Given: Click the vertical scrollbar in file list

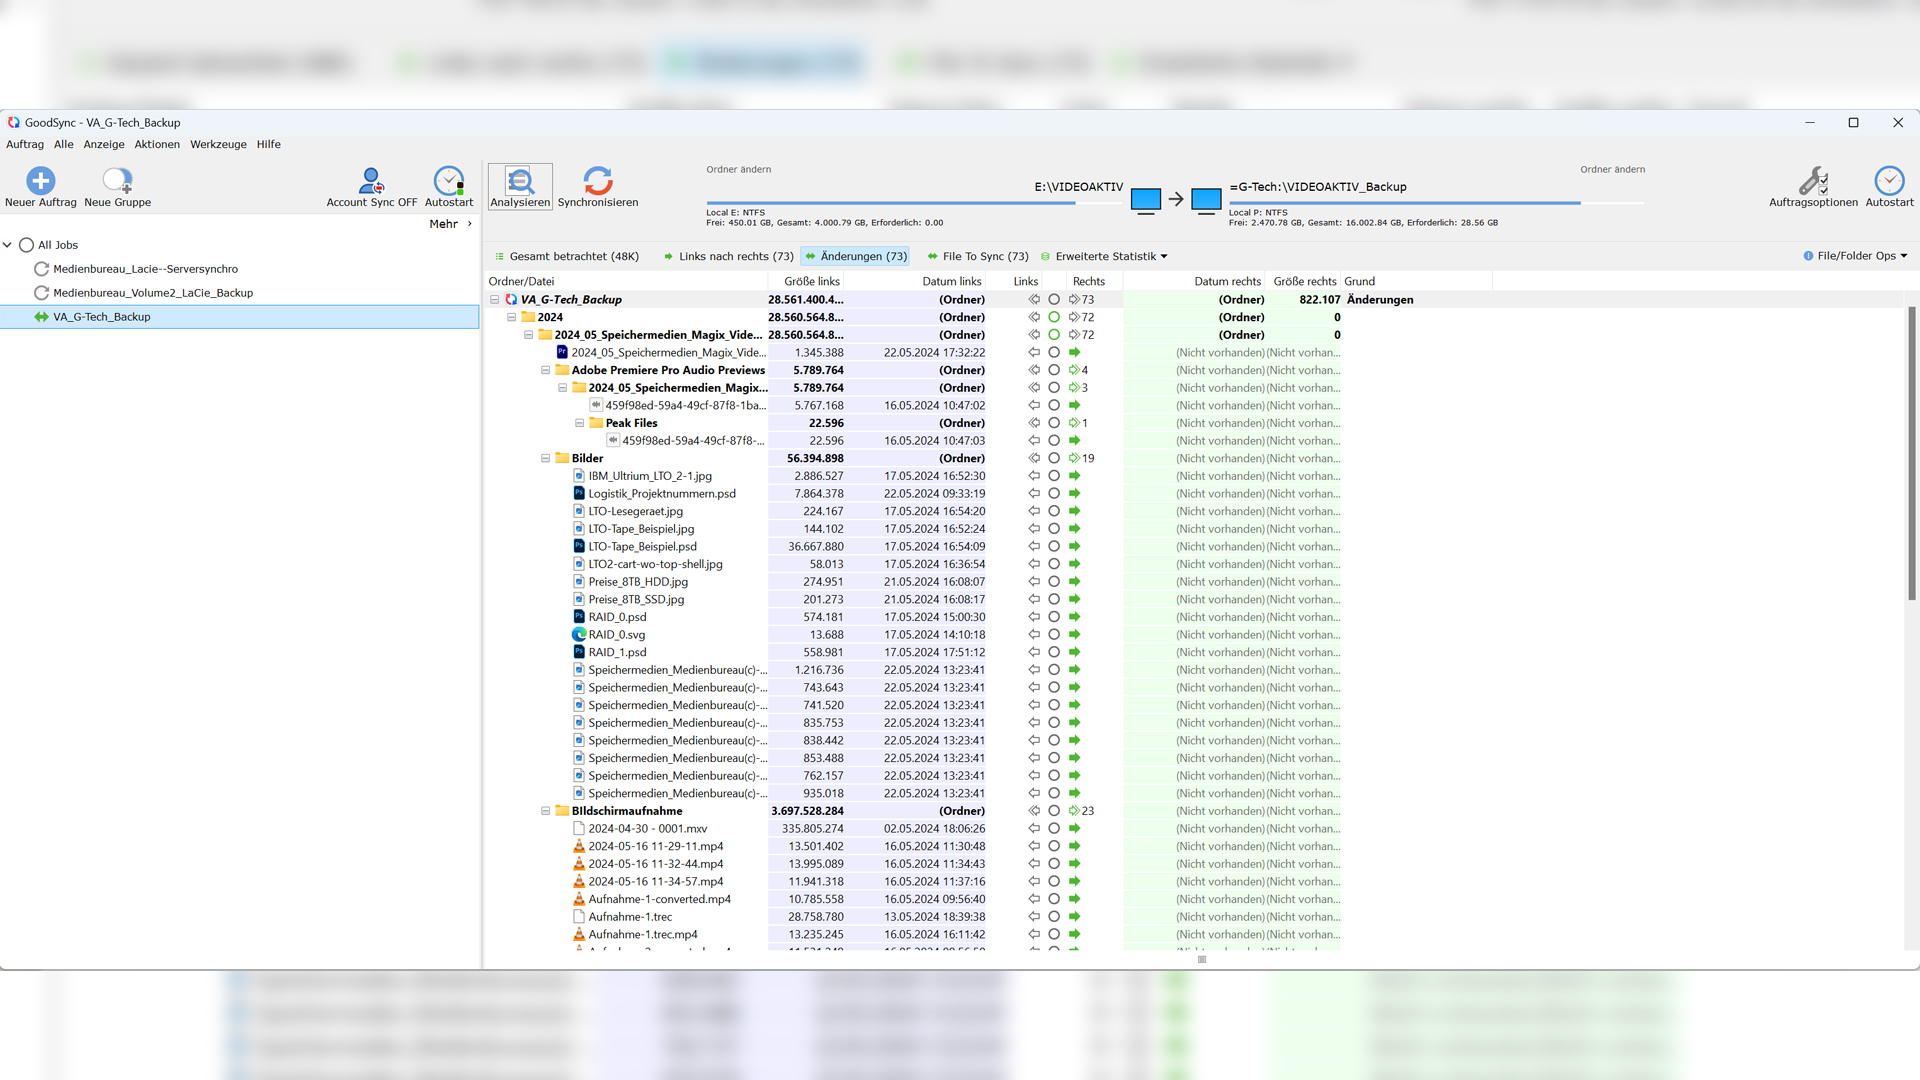Looking at the screenshot, I should pyautogui.click(x=1911, y=450).
